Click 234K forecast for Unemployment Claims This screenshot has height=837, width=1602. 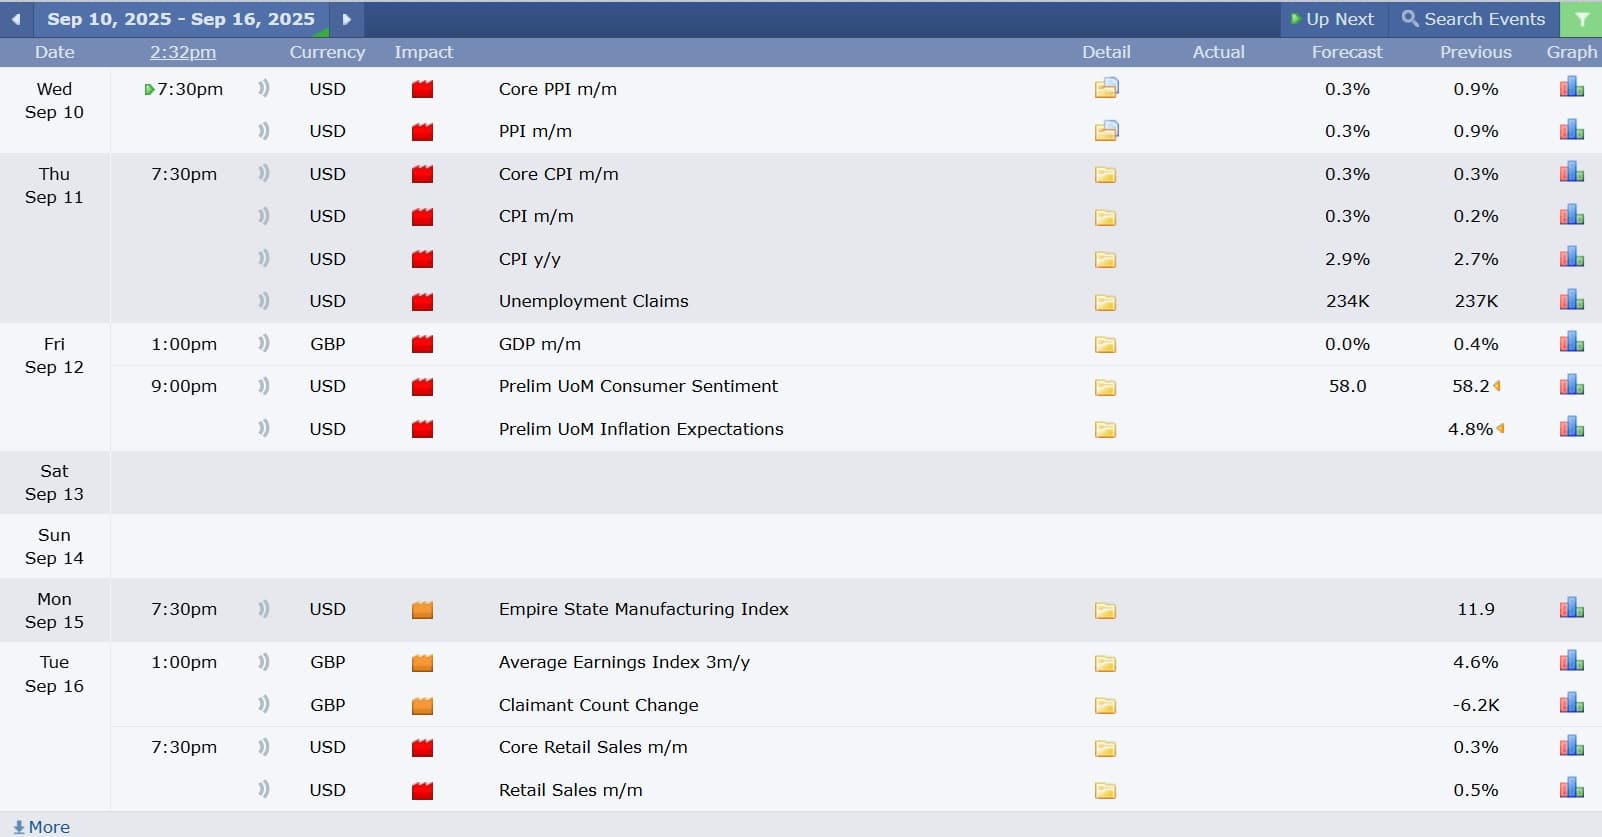tap(1348, 301)
